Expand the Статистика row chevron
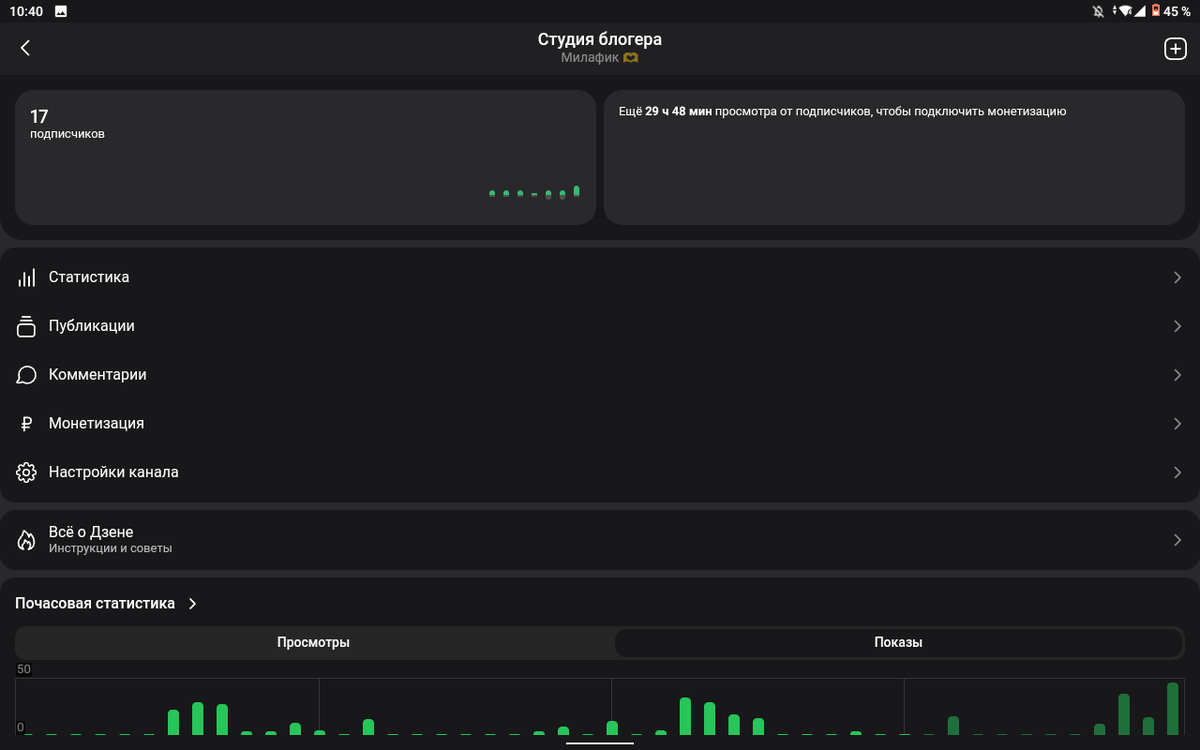Image resolution: width=1200 pixels, height=750 pixels. tap(1177, 278)
